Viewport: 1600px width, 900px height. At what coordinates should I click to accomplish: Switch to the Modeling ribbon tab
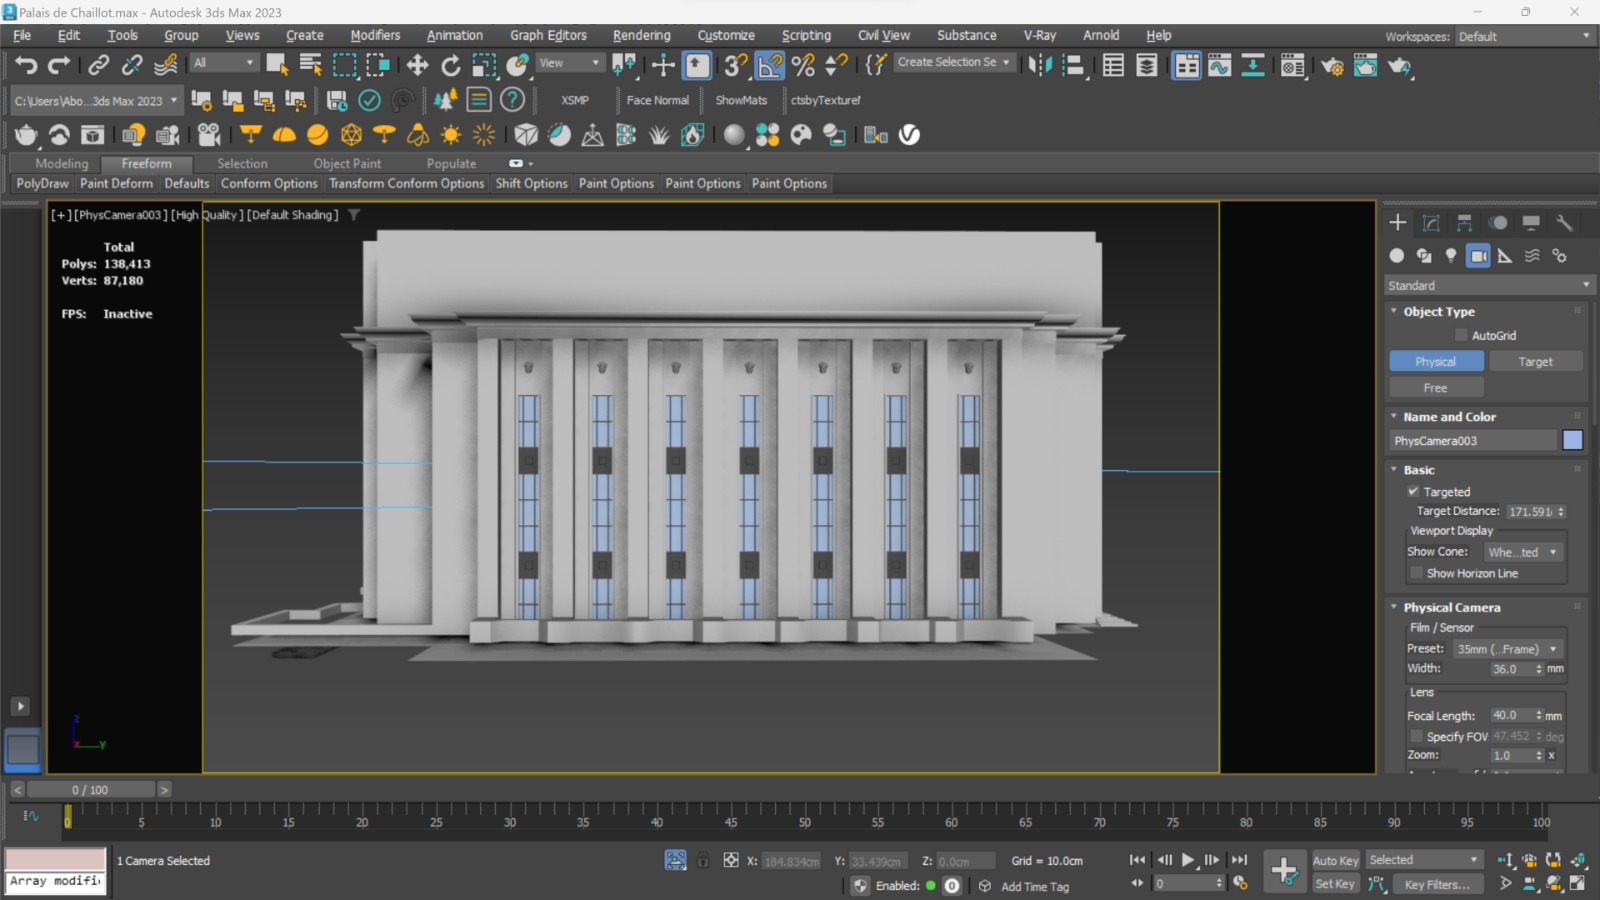coord(61,164)
